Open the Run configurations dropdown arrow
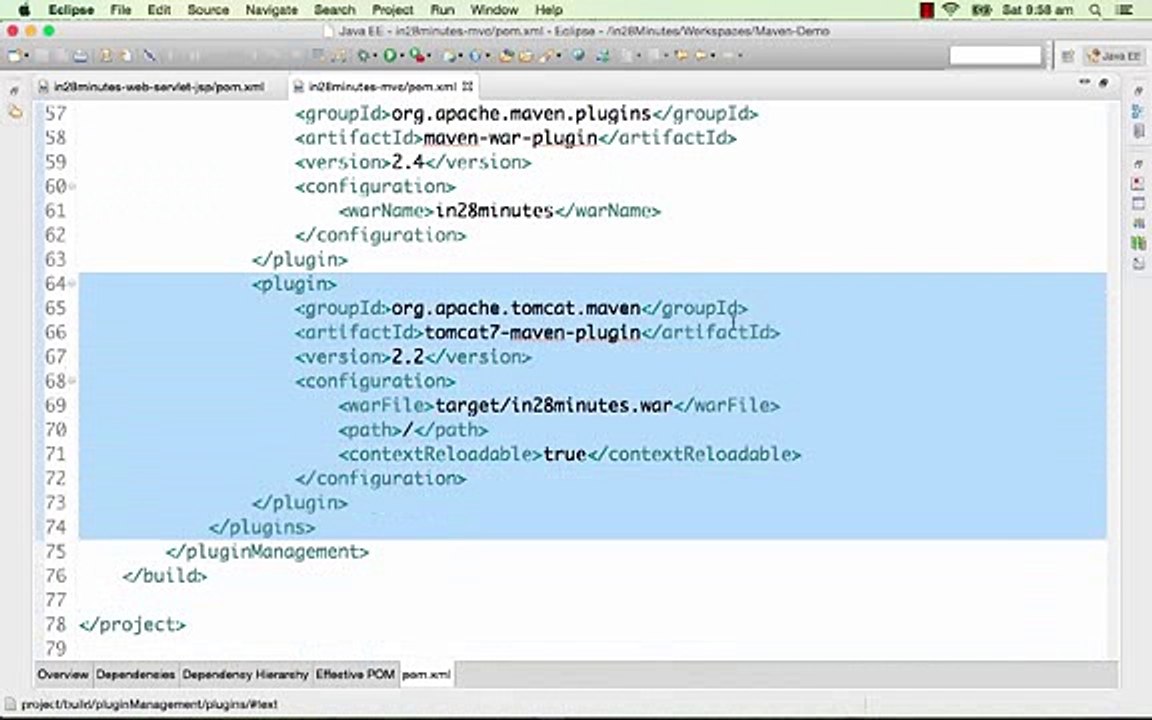The width and height of the screenshot is (1152, 720). [x=402, y=56]
